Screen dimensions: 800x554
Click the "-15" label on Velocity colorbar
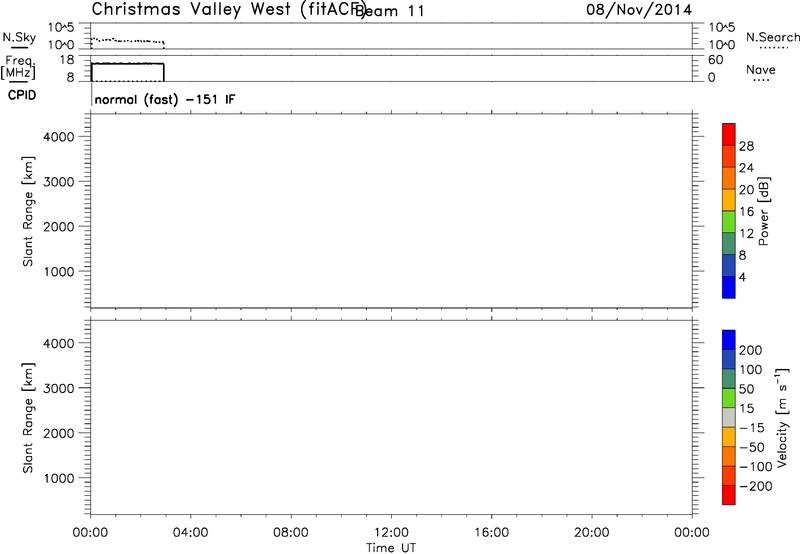[x=752, y=428]
